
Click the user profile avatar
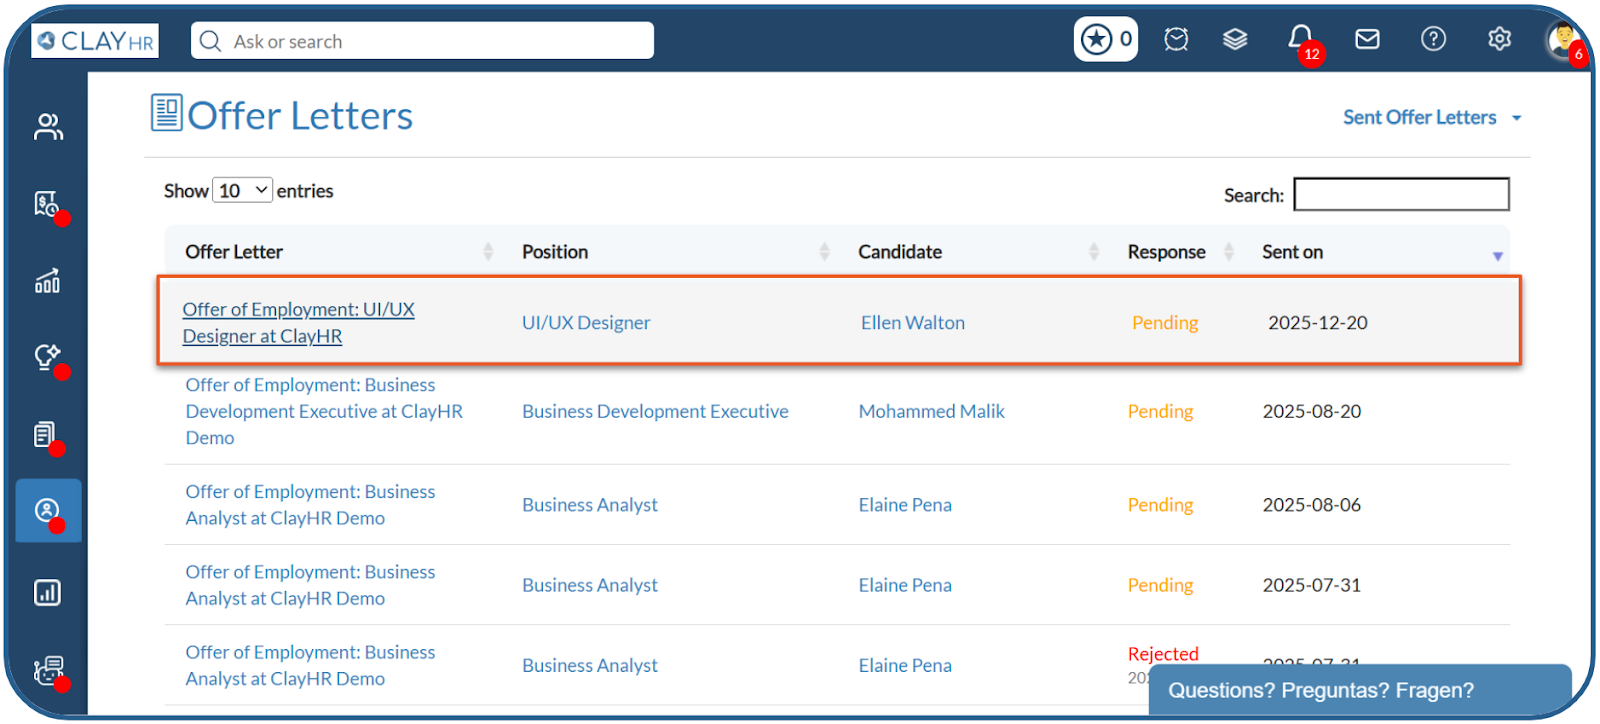1562,39
